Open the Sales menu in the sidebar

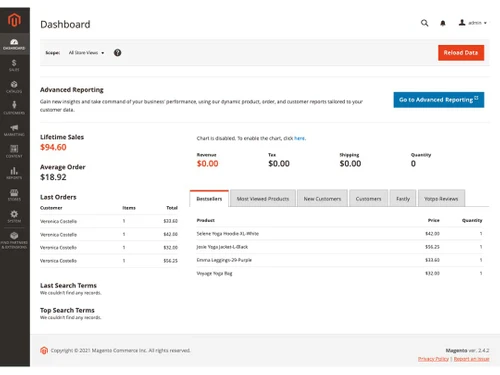[14, 65]
